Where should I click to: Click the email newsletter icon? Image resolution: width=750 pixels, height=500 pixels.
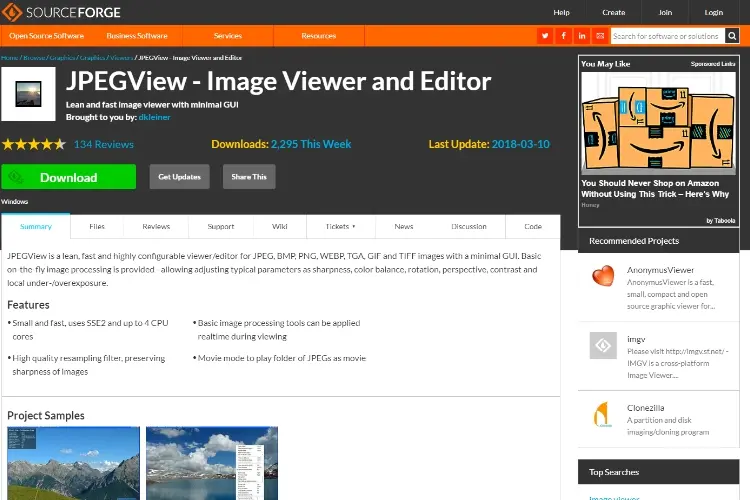[x=600, y=36]
